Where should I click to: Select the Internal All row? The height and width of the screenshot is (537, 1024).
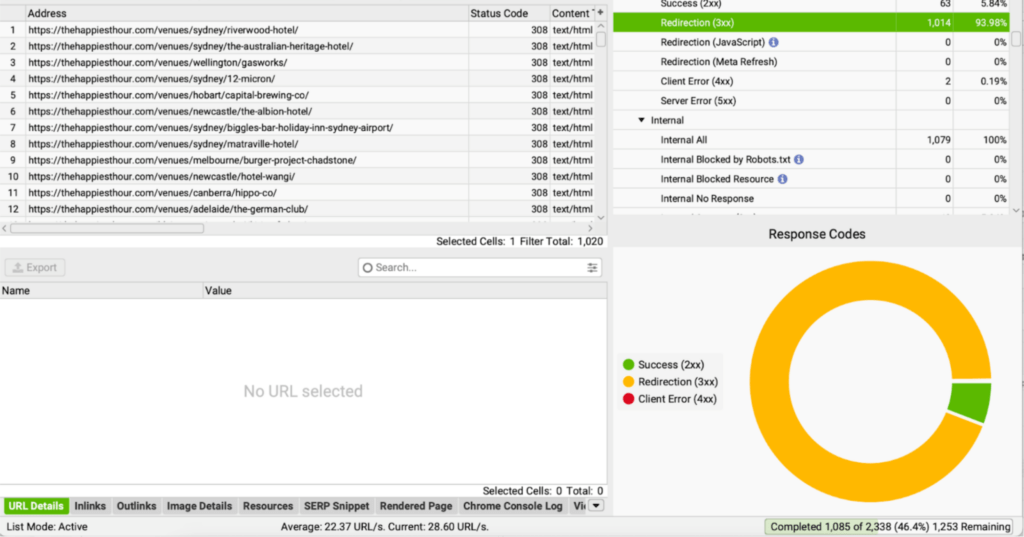pyautogui.click(x=812, y=140)
